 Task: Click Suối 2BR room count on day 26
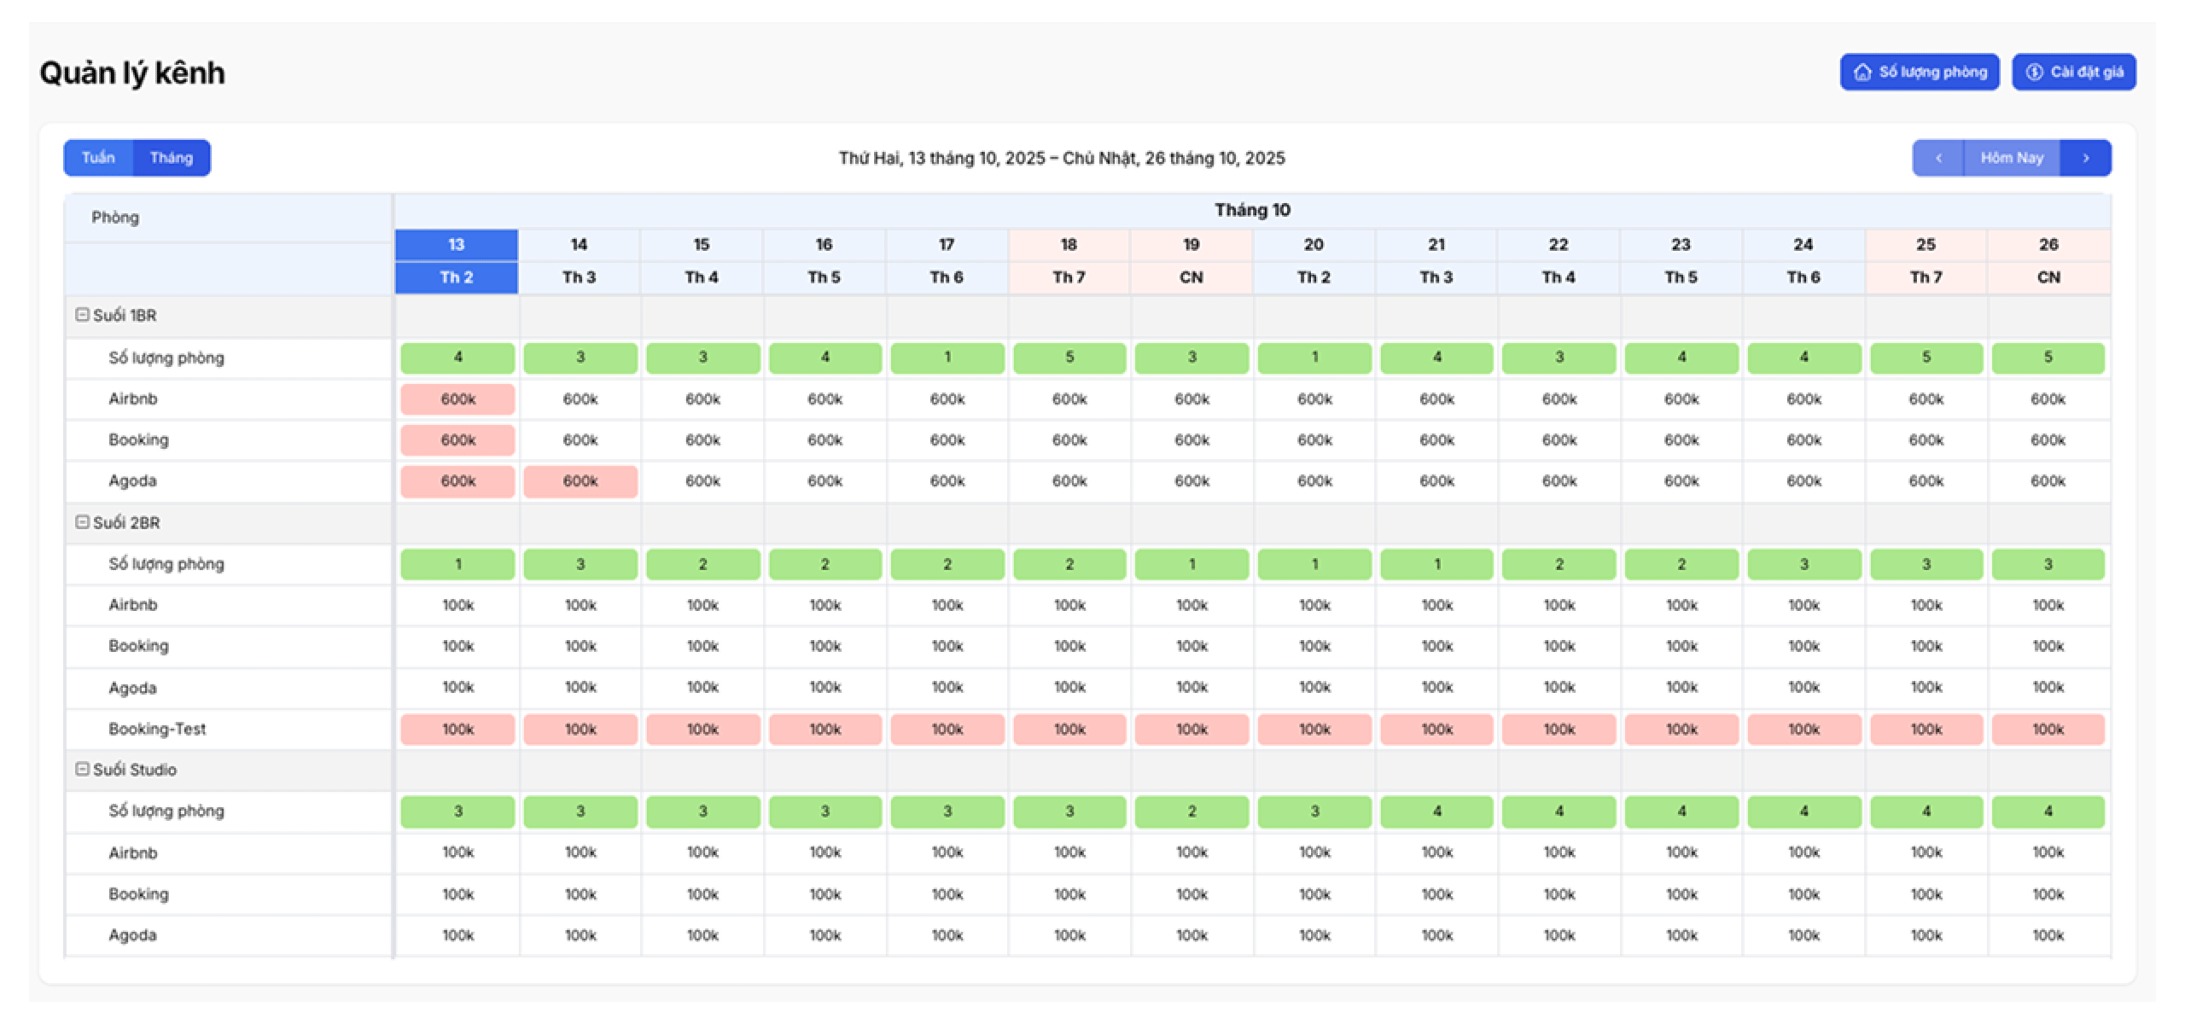click(x=2047, y=564)
